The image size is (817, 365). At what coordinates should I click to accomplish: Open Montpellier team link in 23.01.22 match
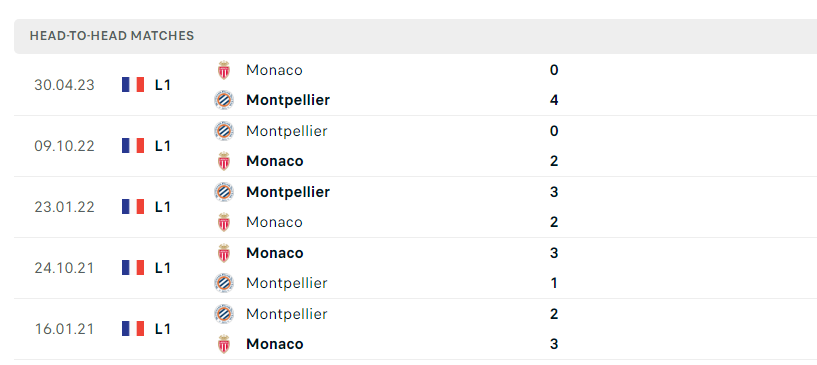(288, 192)
